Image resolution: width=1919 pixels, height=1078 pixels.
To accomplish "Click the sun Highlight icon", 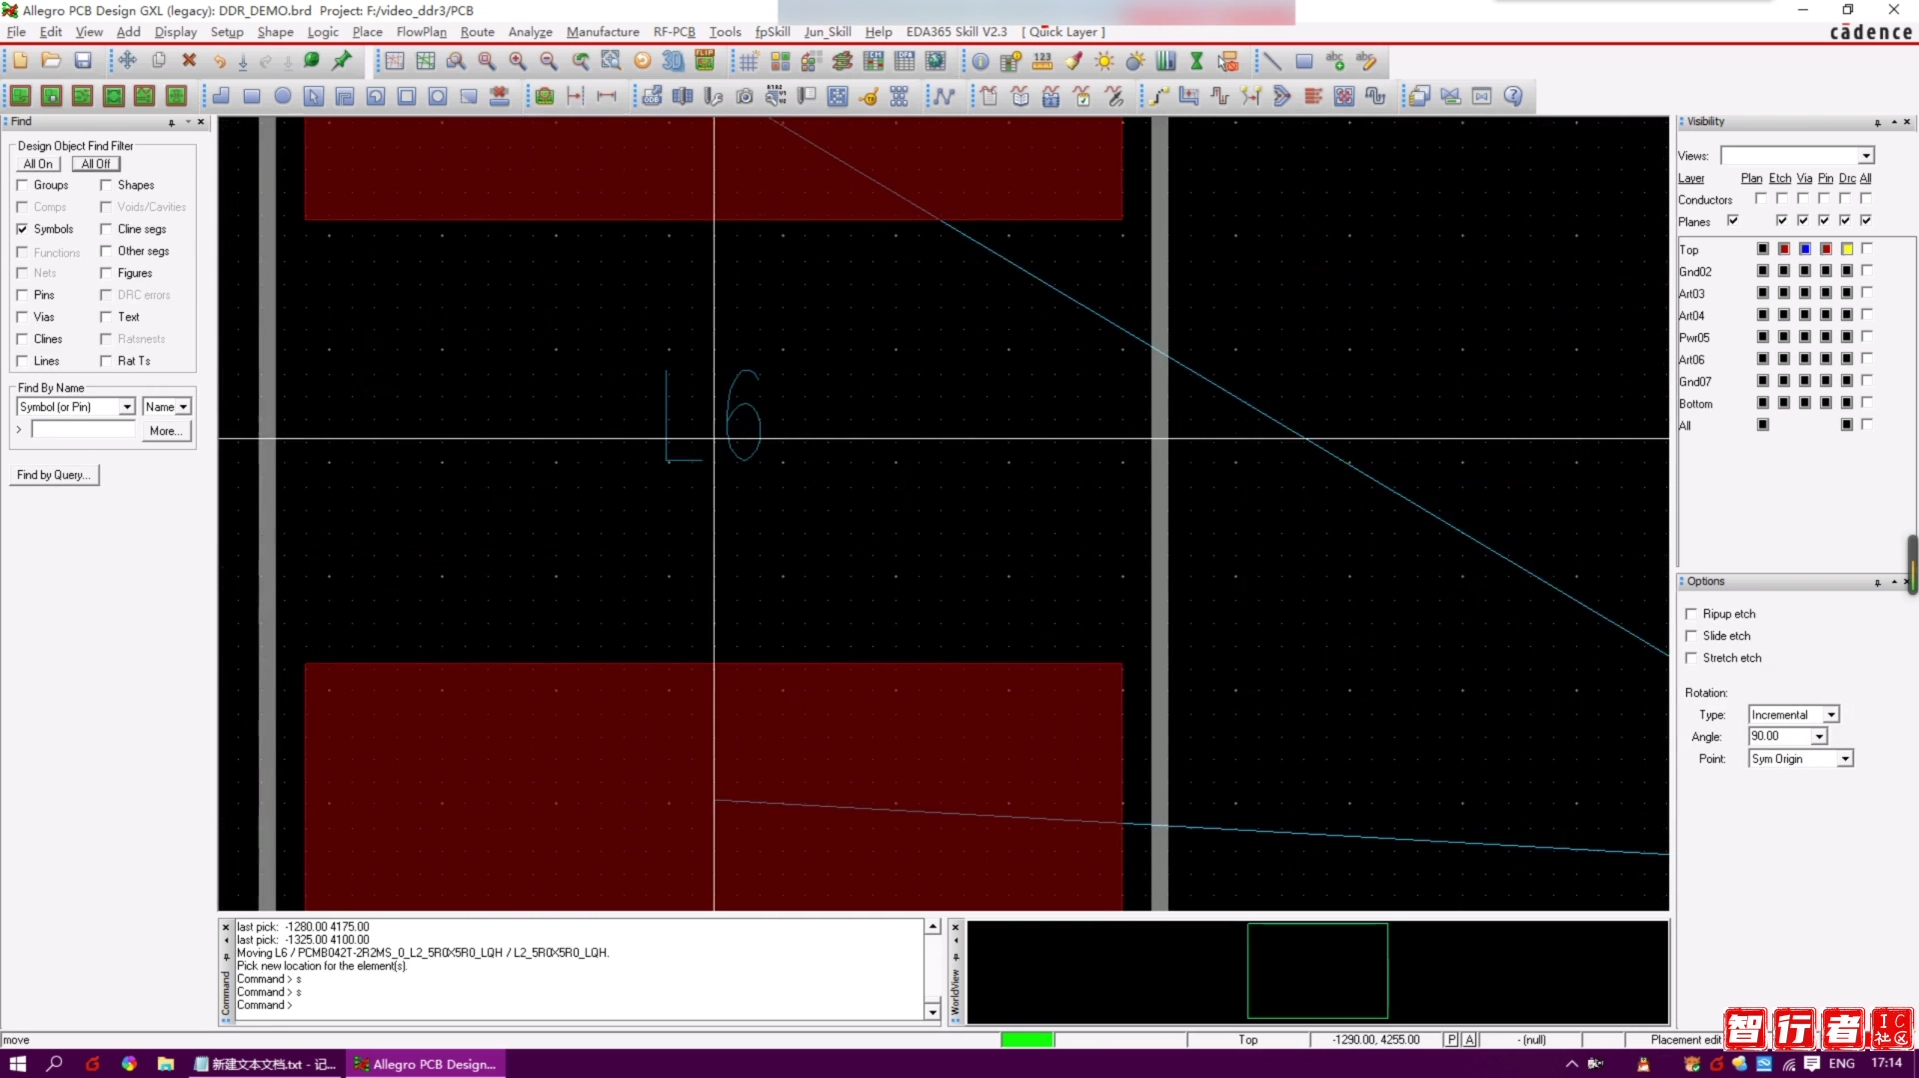I will (x=1104, y=61).
